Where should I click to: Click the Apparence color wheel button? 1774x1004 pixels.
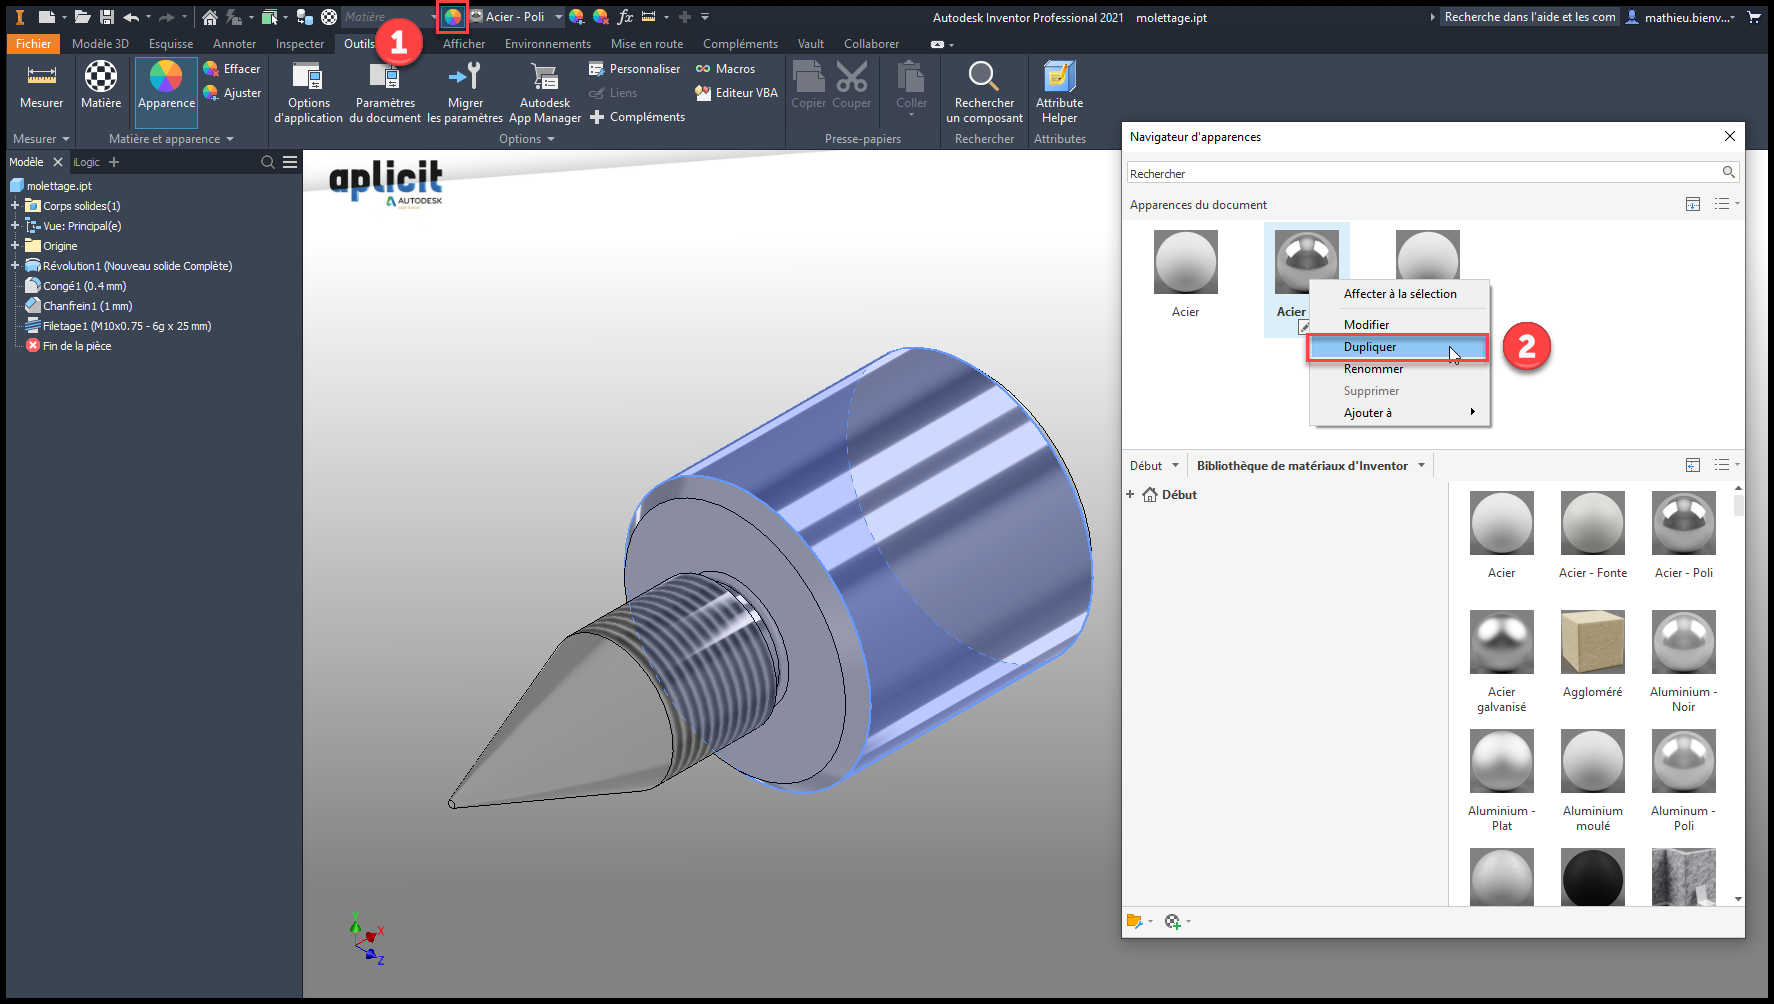pyautogui.click(x=166, y=78)
